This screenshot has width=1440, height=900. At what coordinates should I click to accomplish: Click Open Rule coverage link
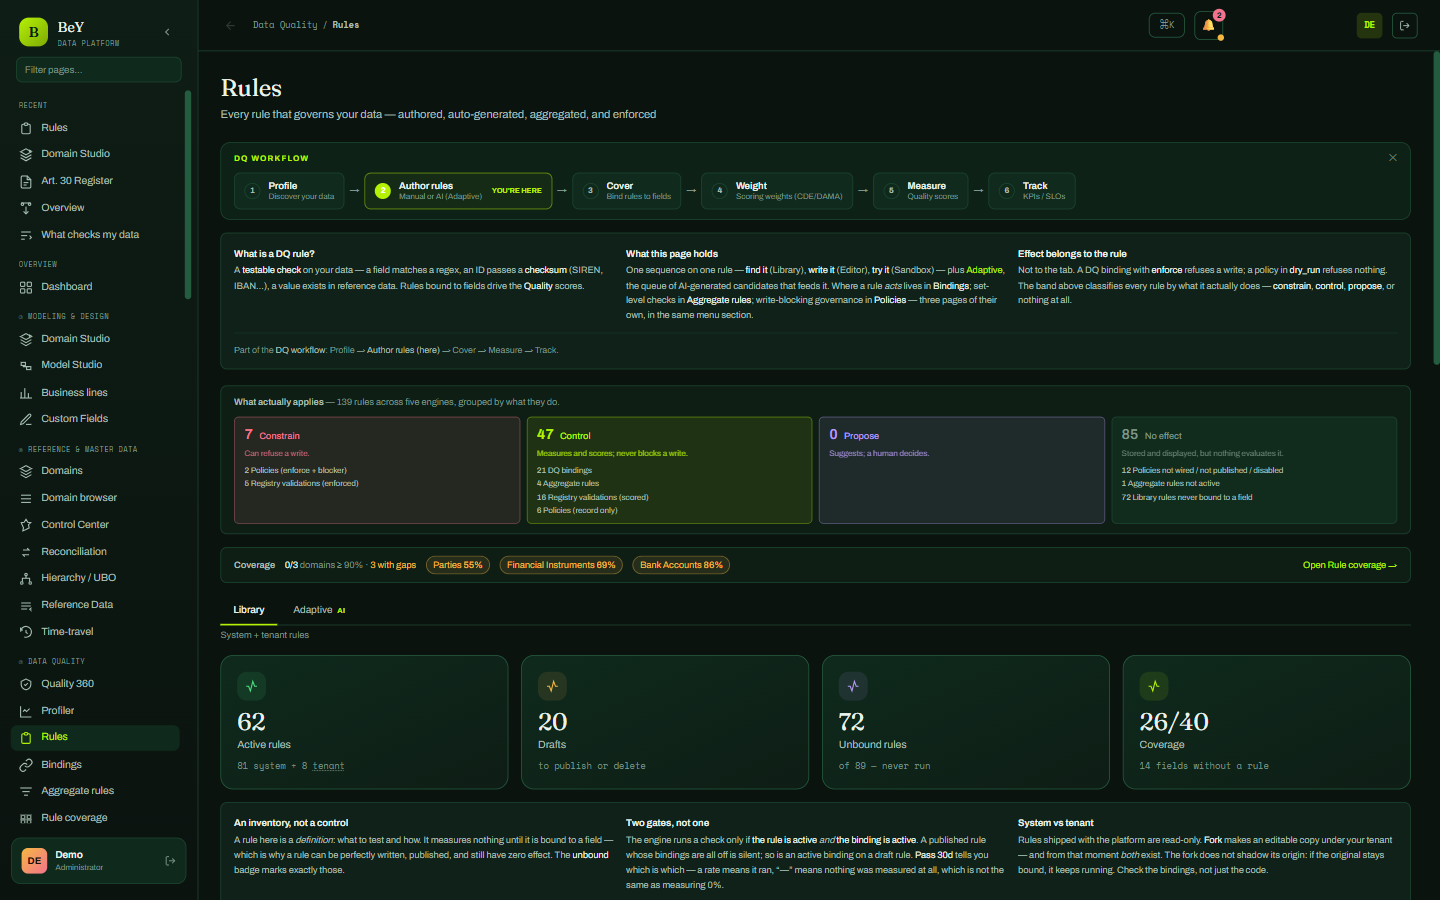(x=1349, y=565)
